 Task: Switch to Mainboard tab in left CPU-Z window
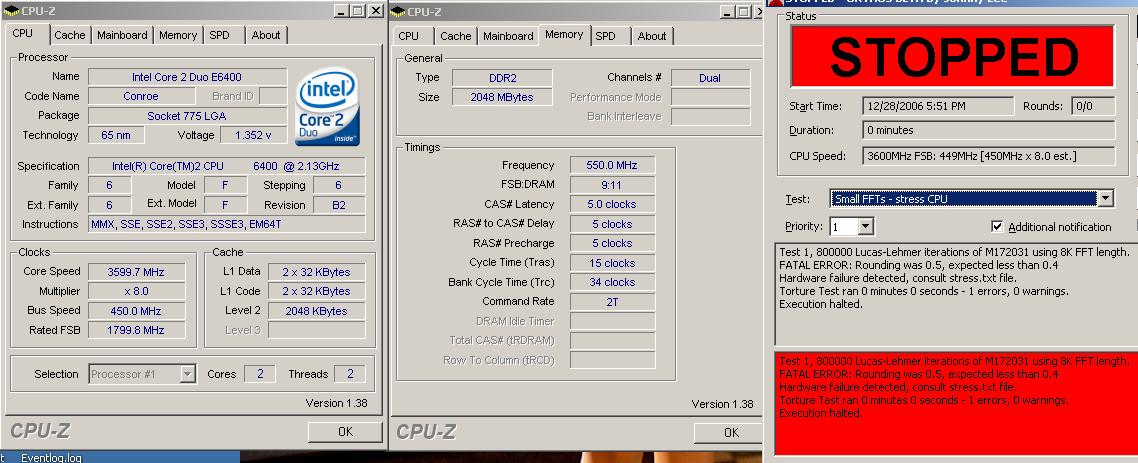[x=122, y=35]
